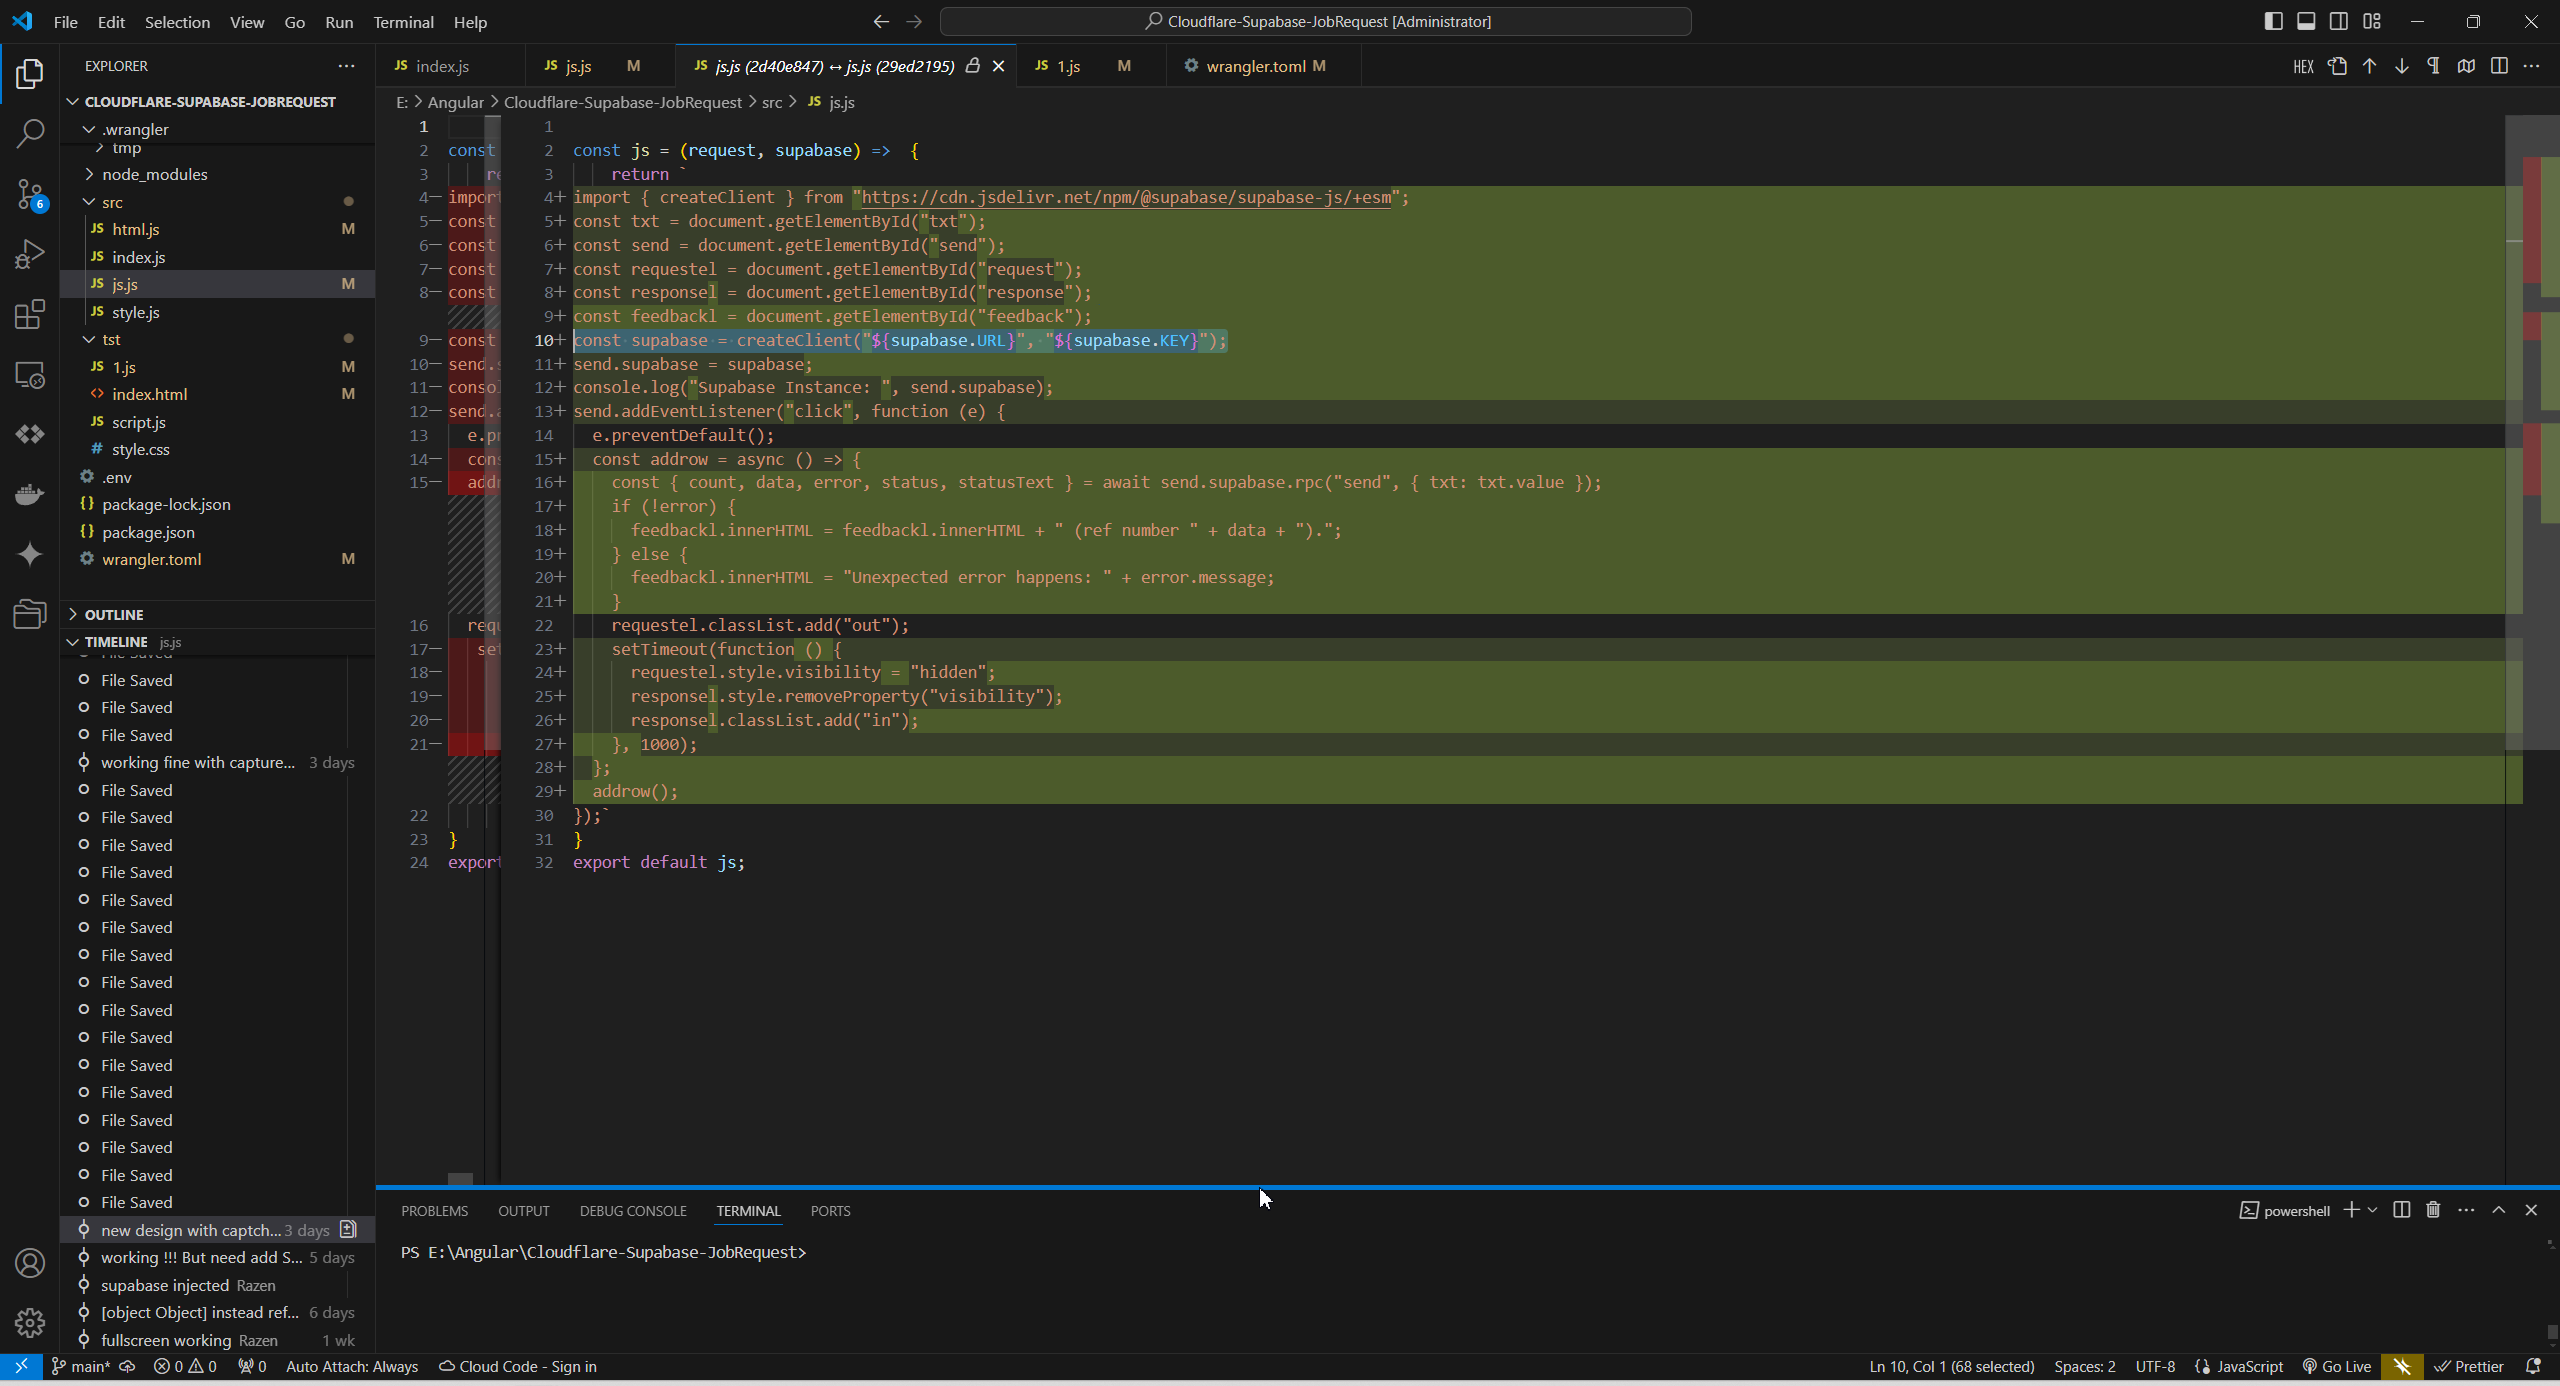Open Run and Debug view
The width and height of the screenshot is (2560, 1386).
(30, 254)
